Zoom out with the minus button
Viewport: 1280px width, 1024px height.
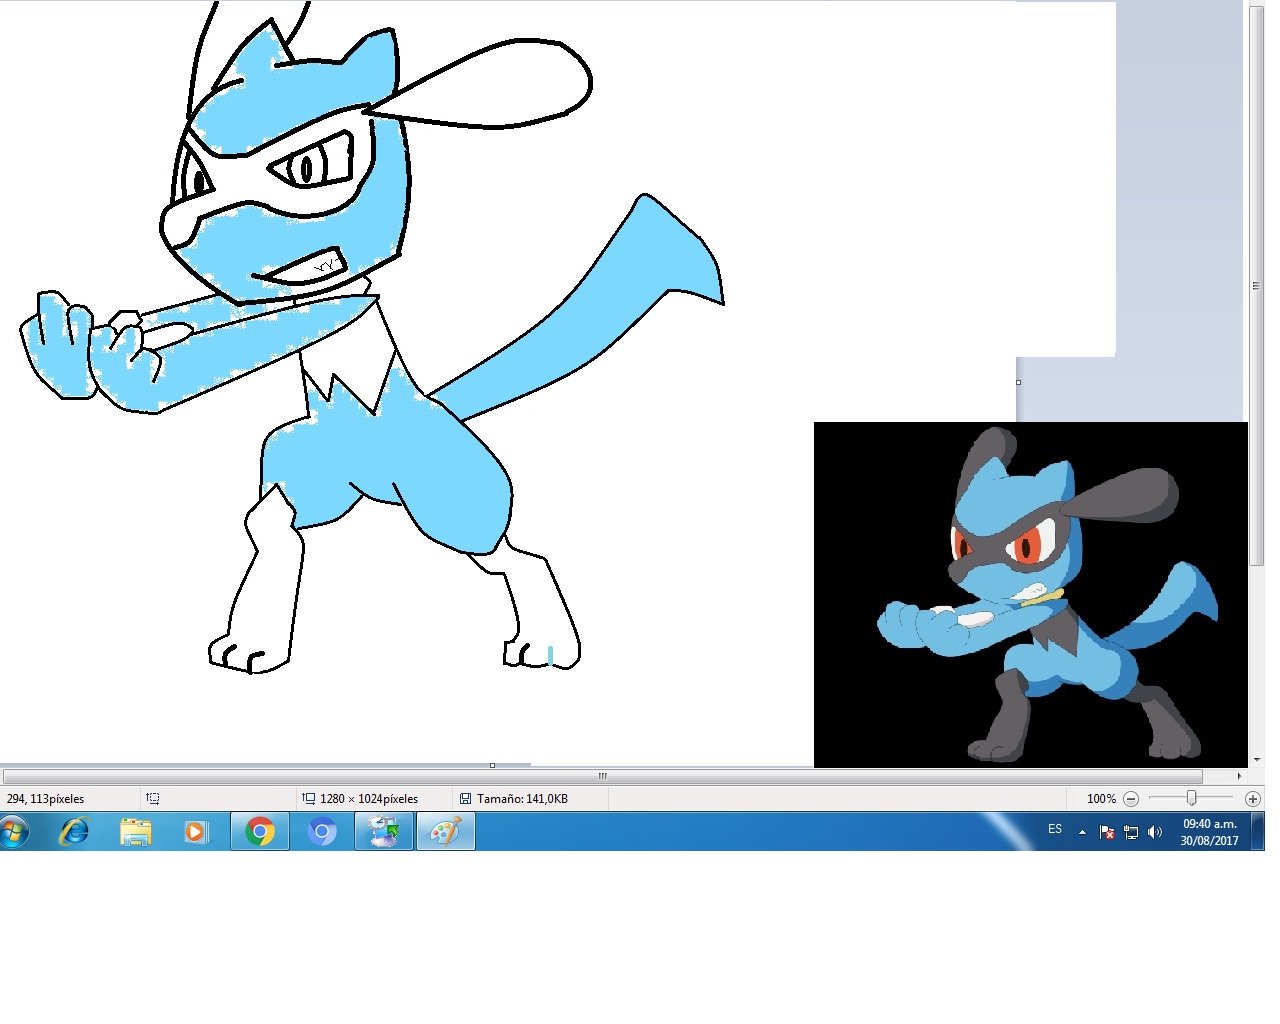tap(1131, 798)
